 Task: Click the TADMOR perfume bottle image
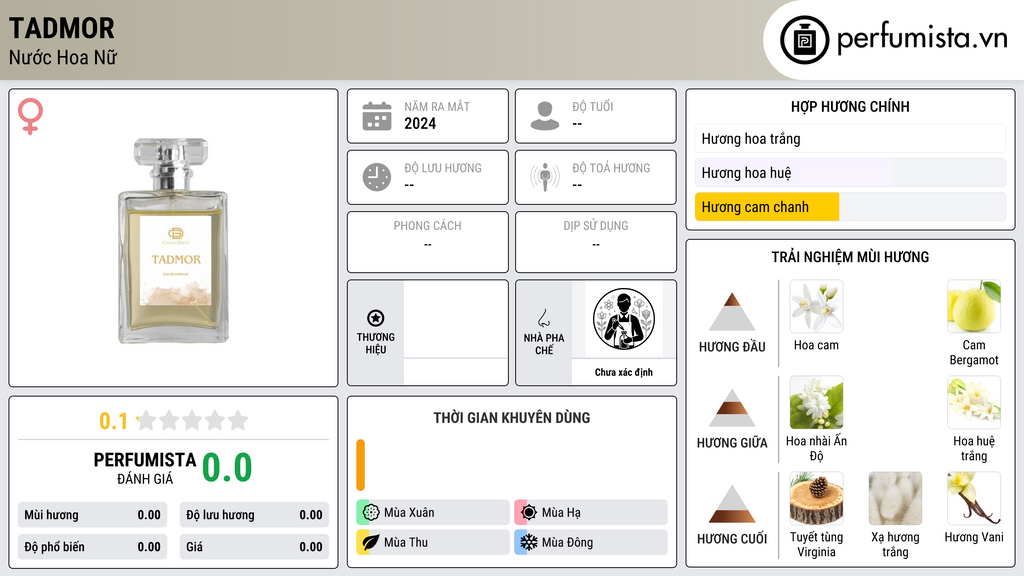tap(173, 240)
